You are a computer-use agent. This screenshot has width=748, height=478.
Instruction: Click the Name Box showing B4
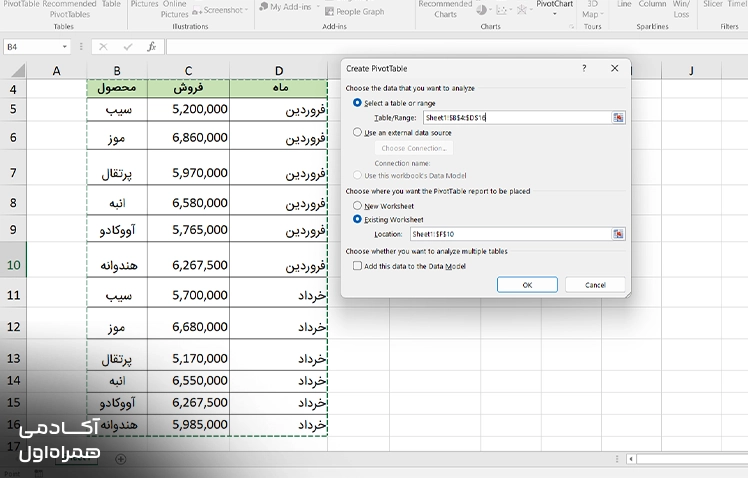32,47
